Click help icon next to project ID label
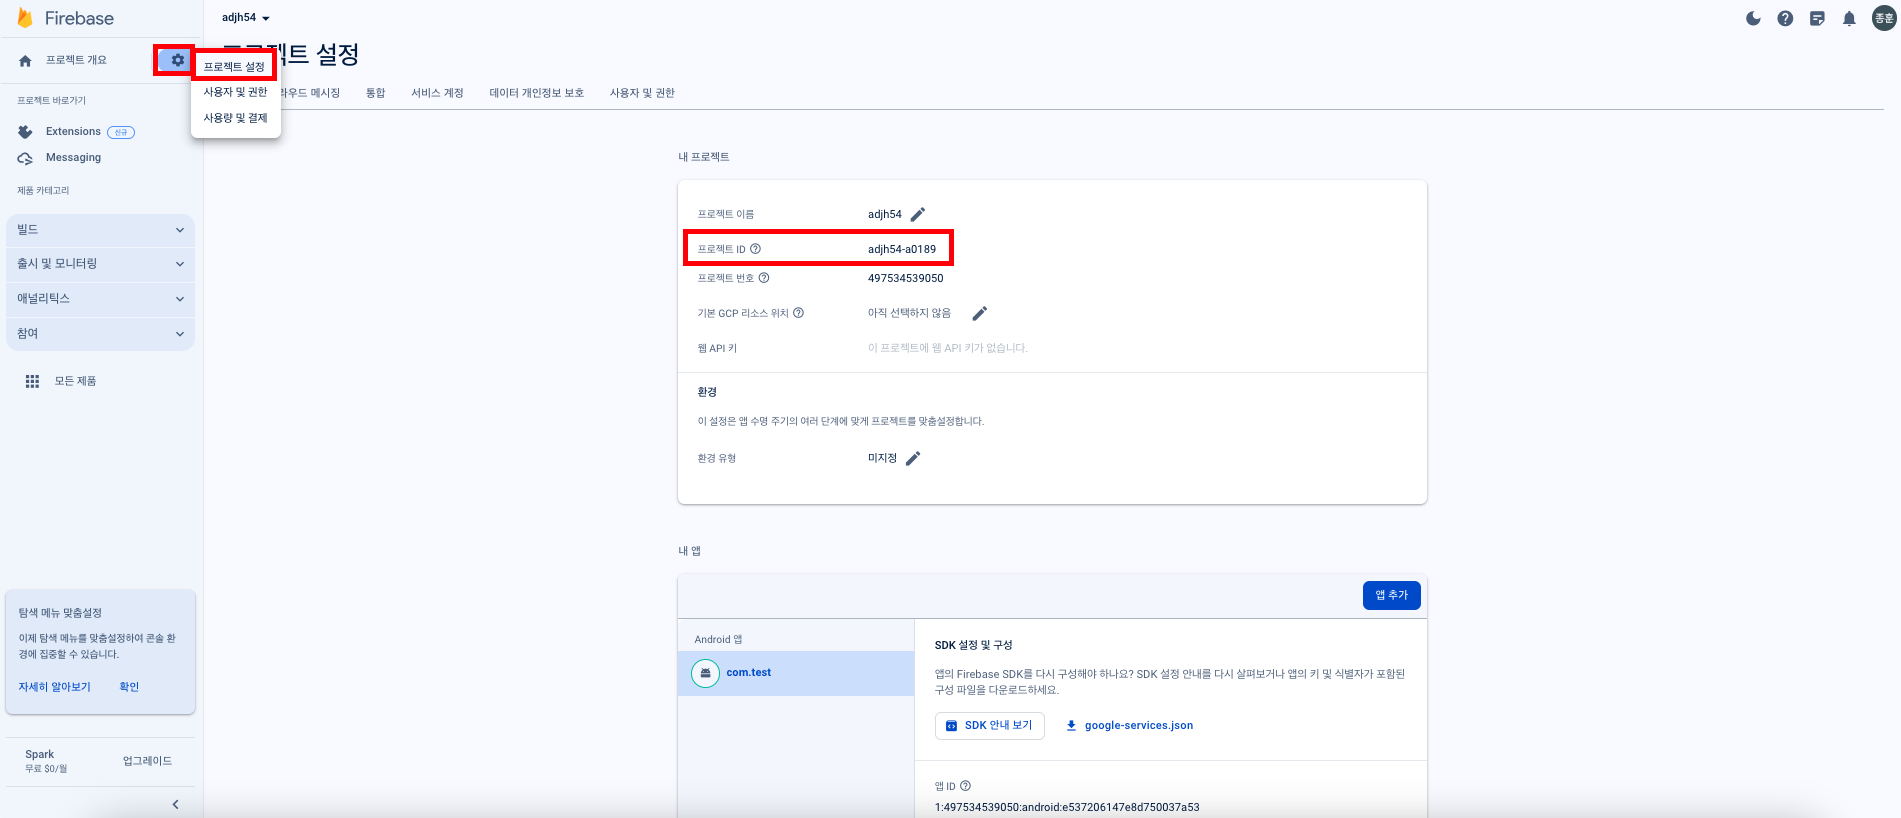This screenshot has width=1901, height=818. (x=755, y=249)
